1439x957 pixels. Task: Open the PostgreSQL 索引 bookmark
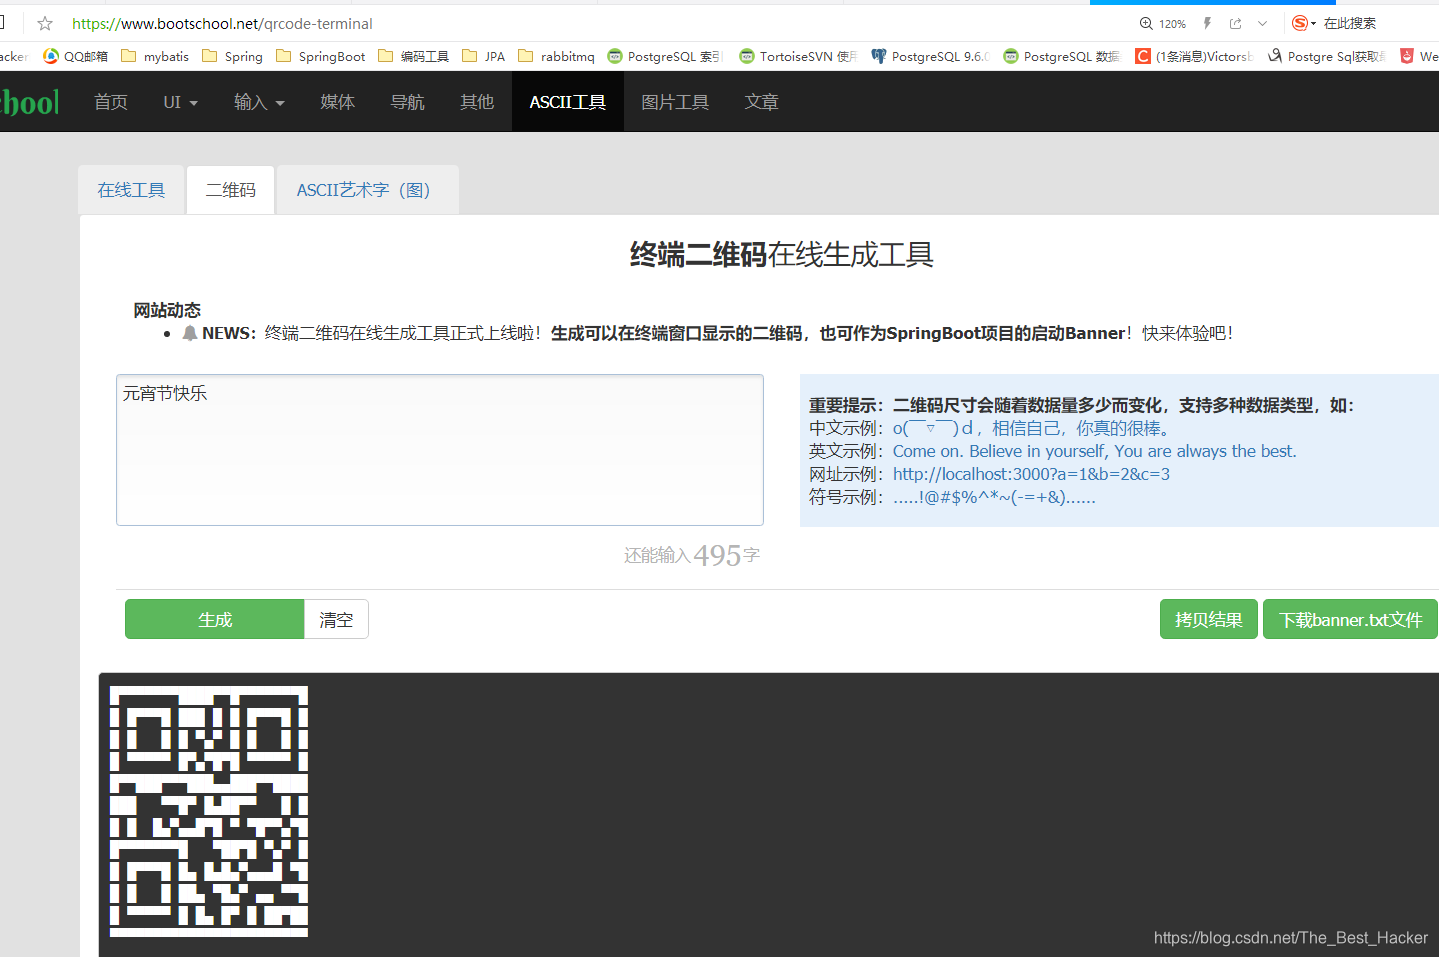[x=665, y=56]
